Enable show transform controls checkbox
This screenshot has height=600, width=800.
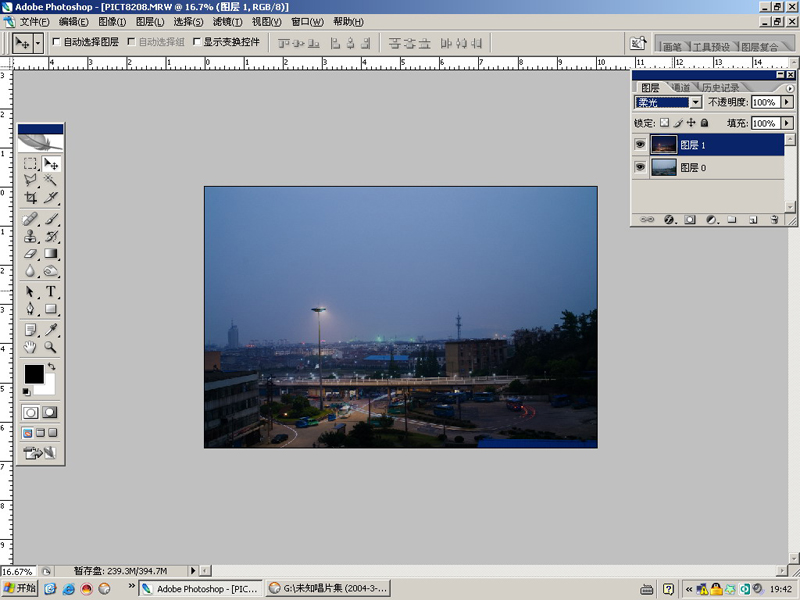pos(196,42)
